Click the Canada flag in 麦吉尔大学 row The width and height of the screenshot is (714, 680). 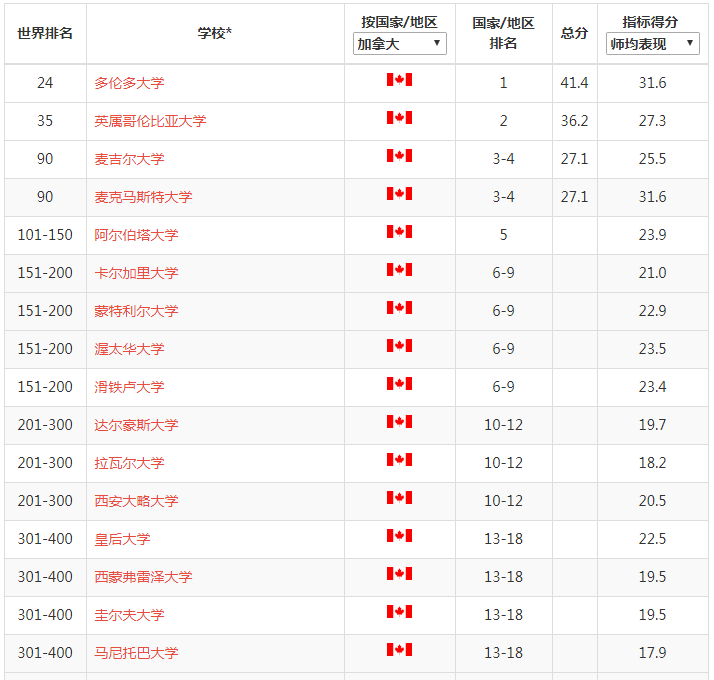tap(399, 156)
